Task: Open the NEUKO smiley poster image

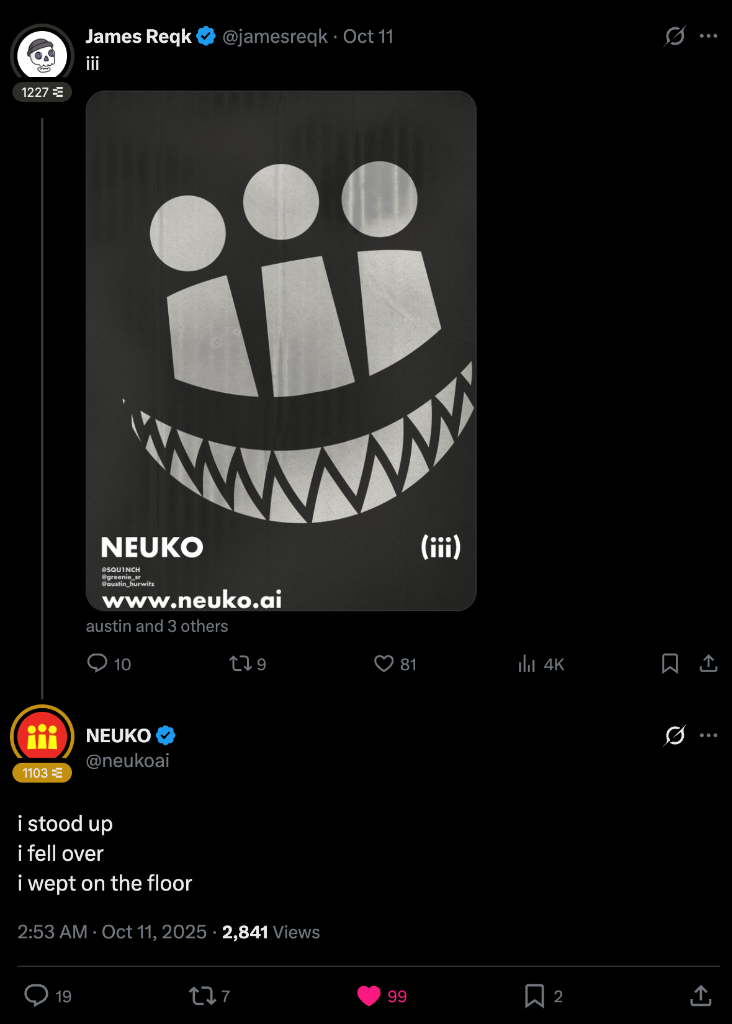Action: (281, 350)
